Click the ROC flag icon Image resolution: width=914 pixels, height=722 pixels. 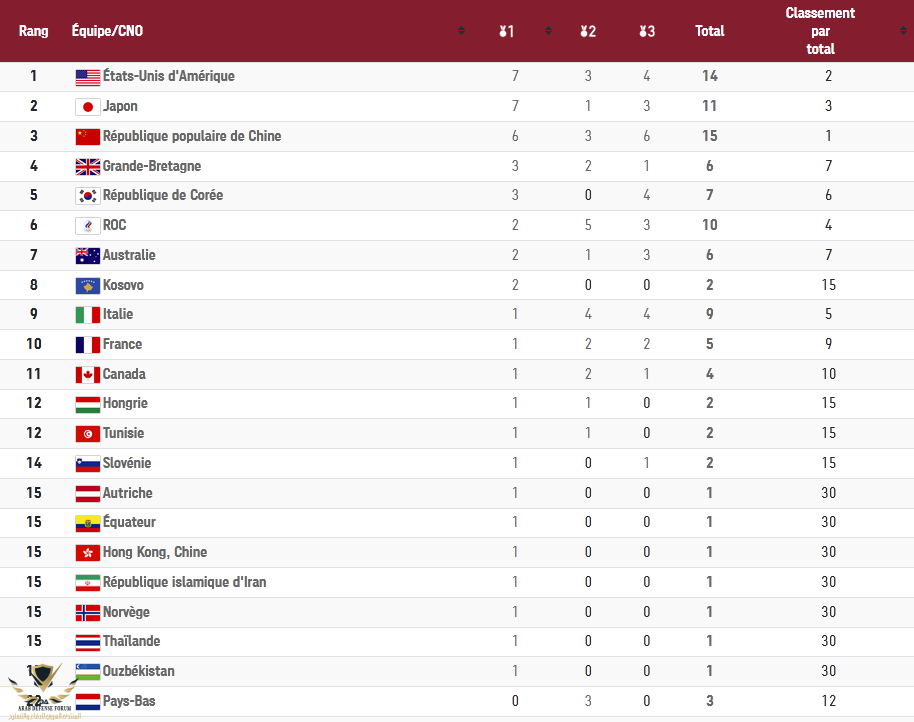(87, 226)
